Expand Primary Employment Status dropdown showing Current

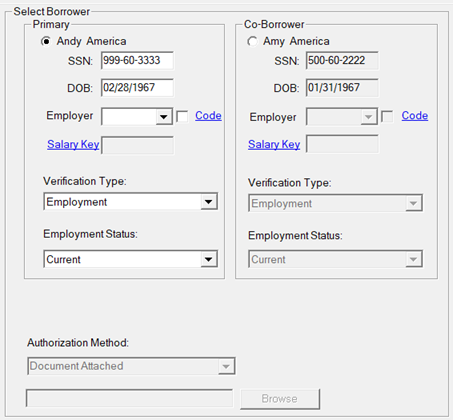[130, 259]
